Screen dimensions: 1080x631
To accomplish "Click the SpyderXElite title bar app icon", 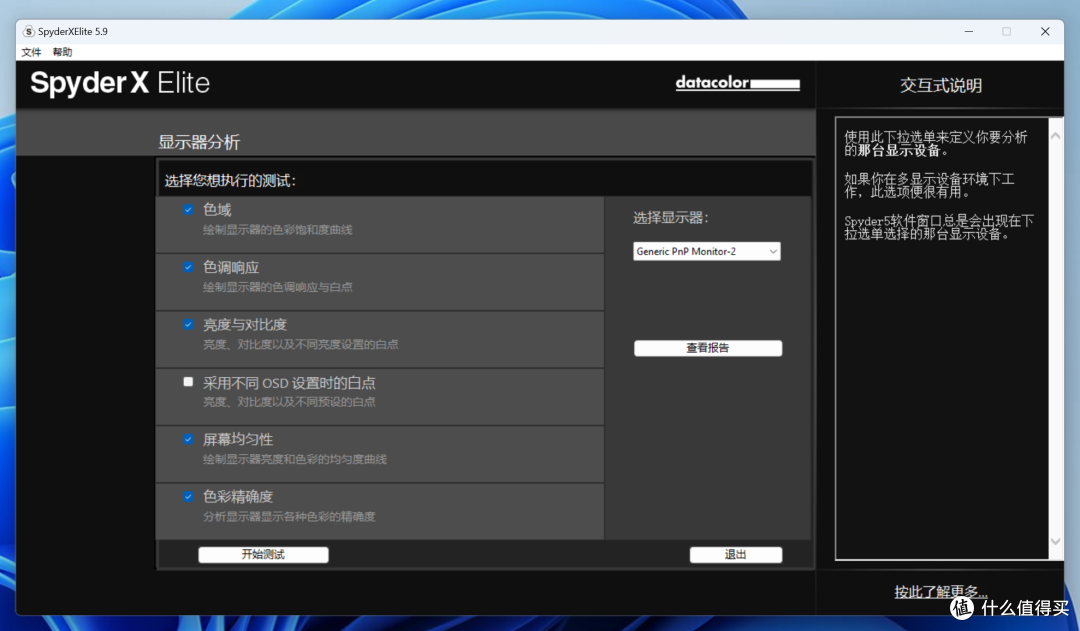I will 28,32.
